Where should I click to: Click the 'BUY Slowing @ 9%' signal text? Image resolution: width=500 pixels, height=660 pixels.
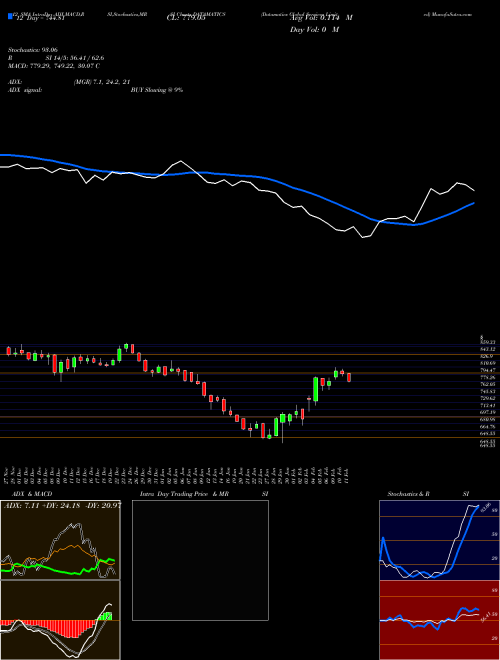pyautogui.click(x=157, y=90)
